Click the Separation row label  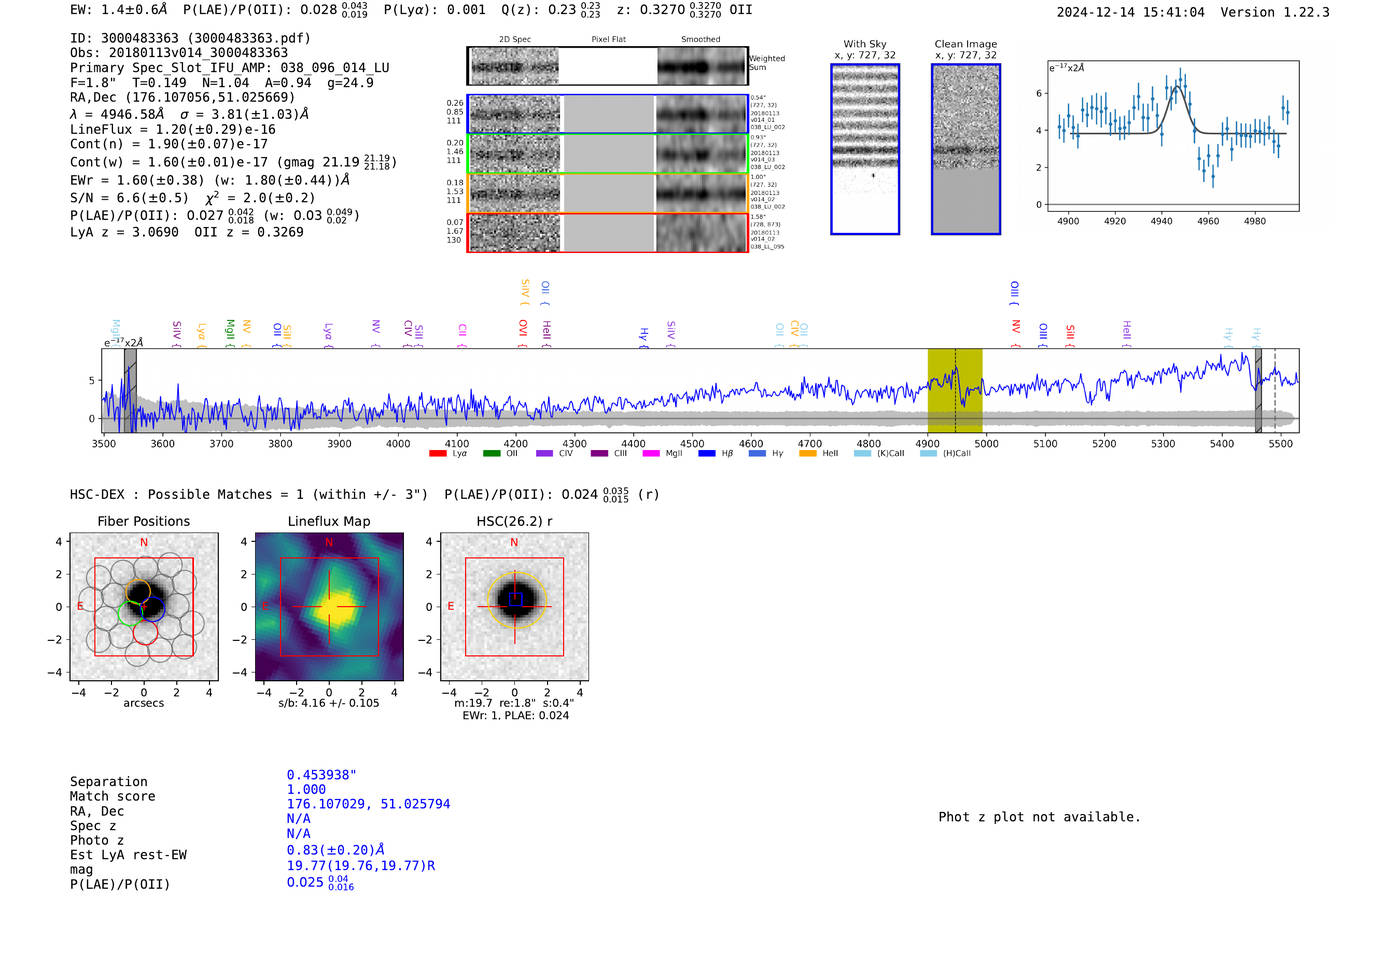[x=109, y=782]
